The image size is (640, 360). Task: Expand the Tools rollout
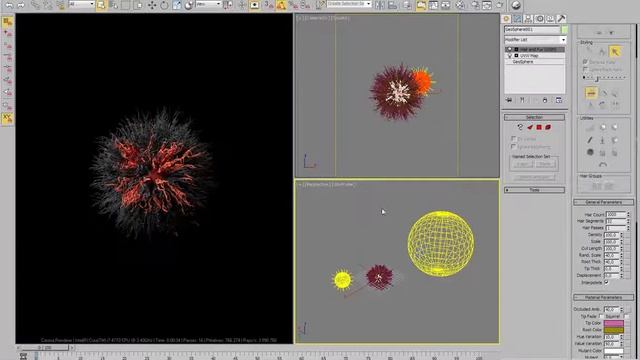click(x=534, y=190)
